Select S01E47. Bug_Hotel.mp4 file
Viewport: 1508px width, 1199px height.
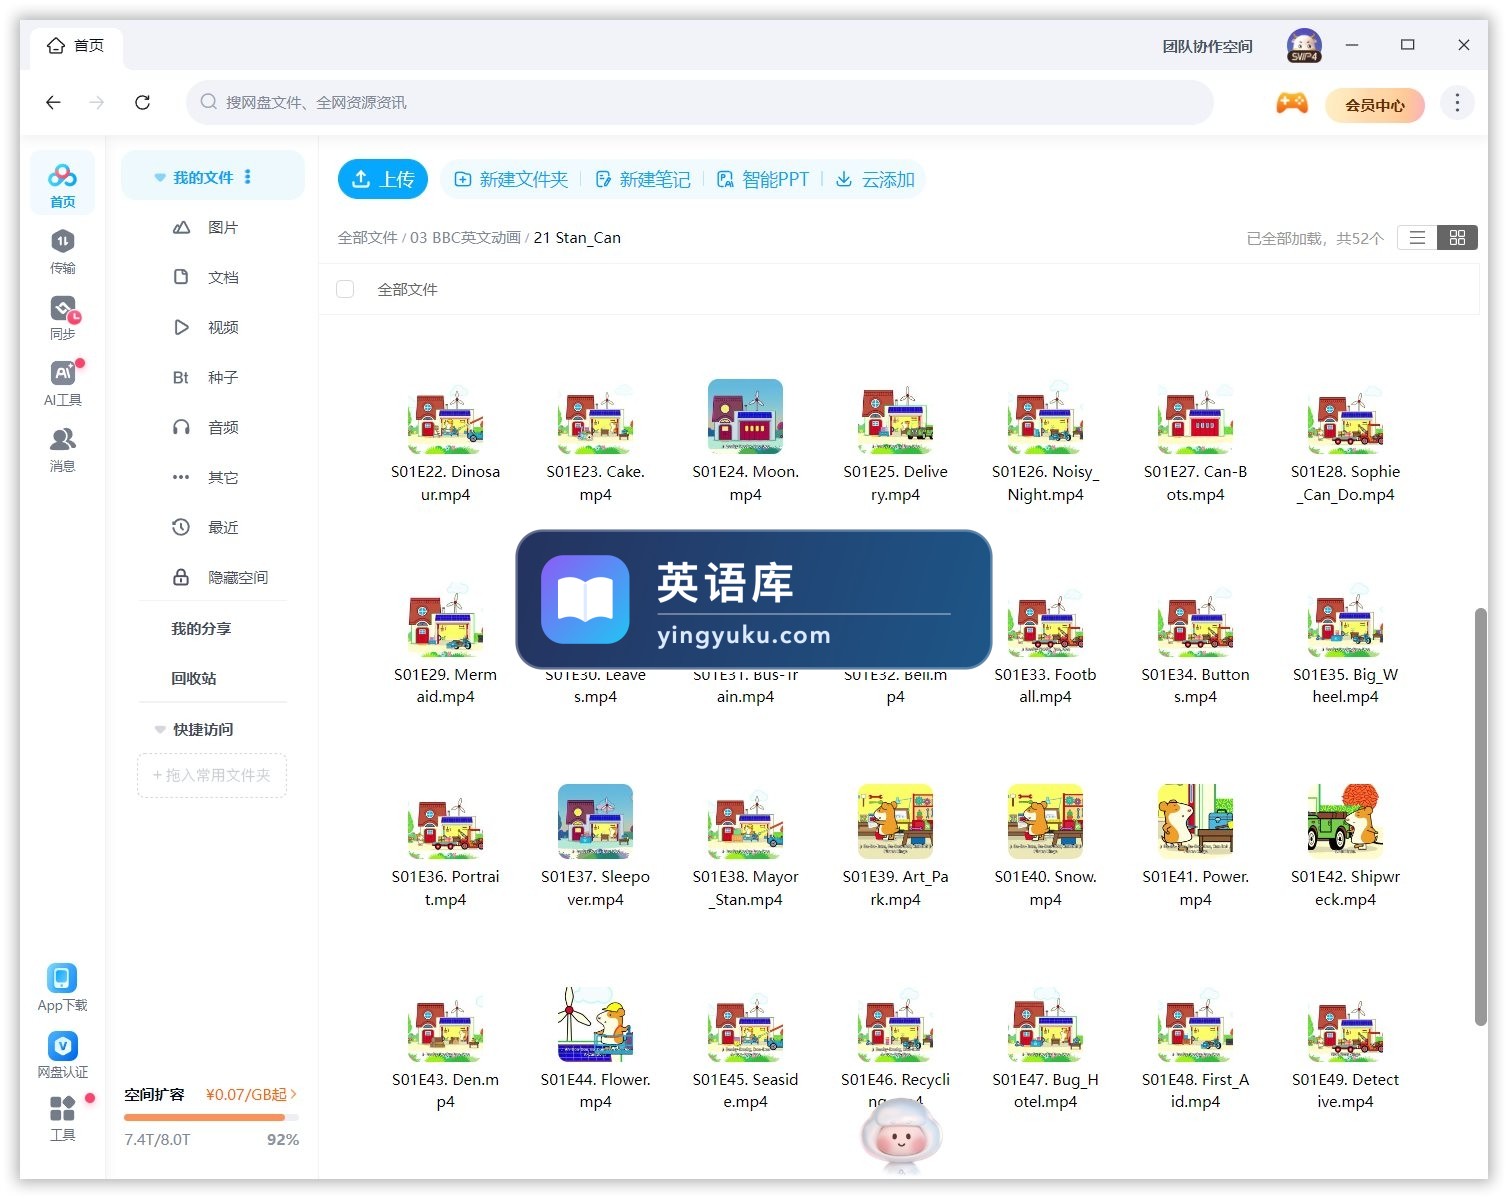tap(1045, 1050)
